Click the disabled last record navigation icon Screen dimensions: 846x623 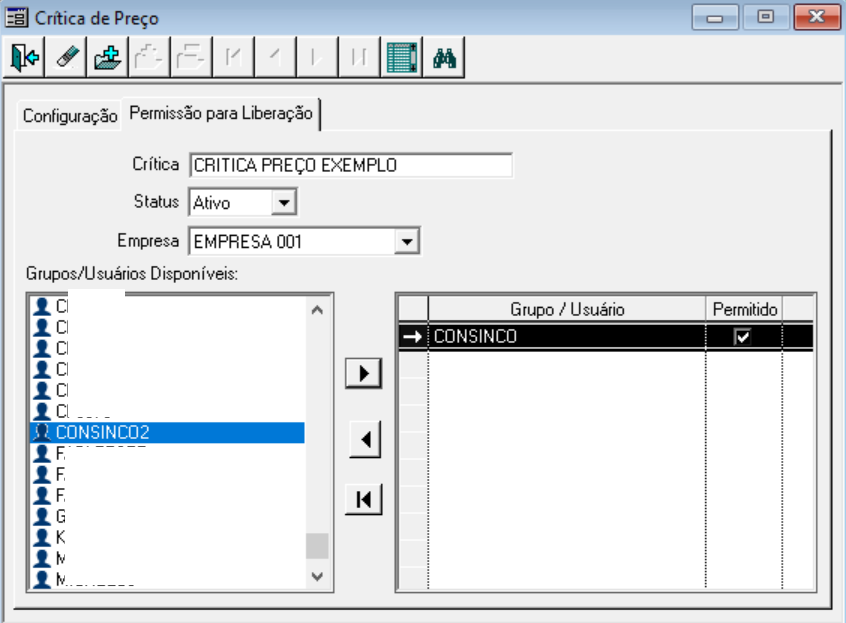point(360,57)
